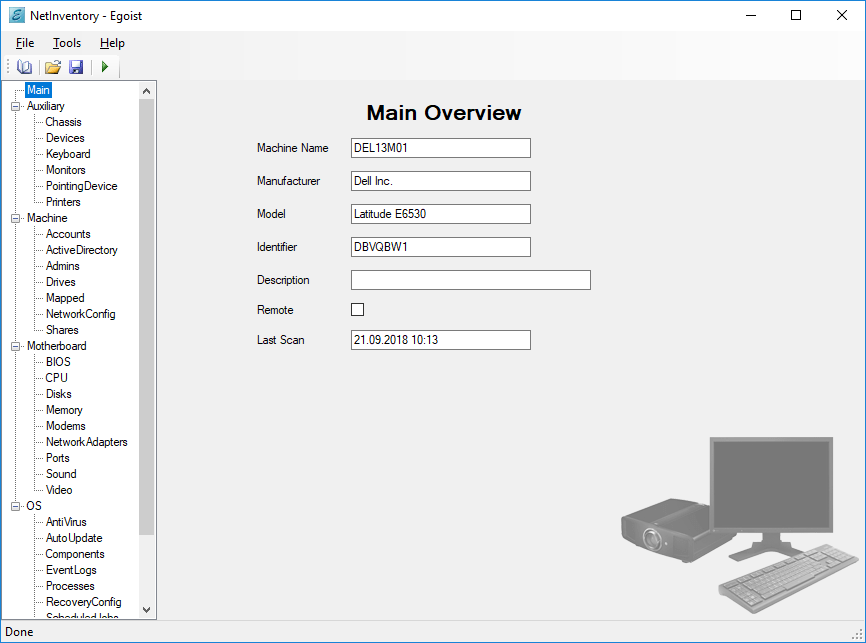Screen dimensions: 866x643
Task: Start scan with green play icon
Action: pos(105,67)
